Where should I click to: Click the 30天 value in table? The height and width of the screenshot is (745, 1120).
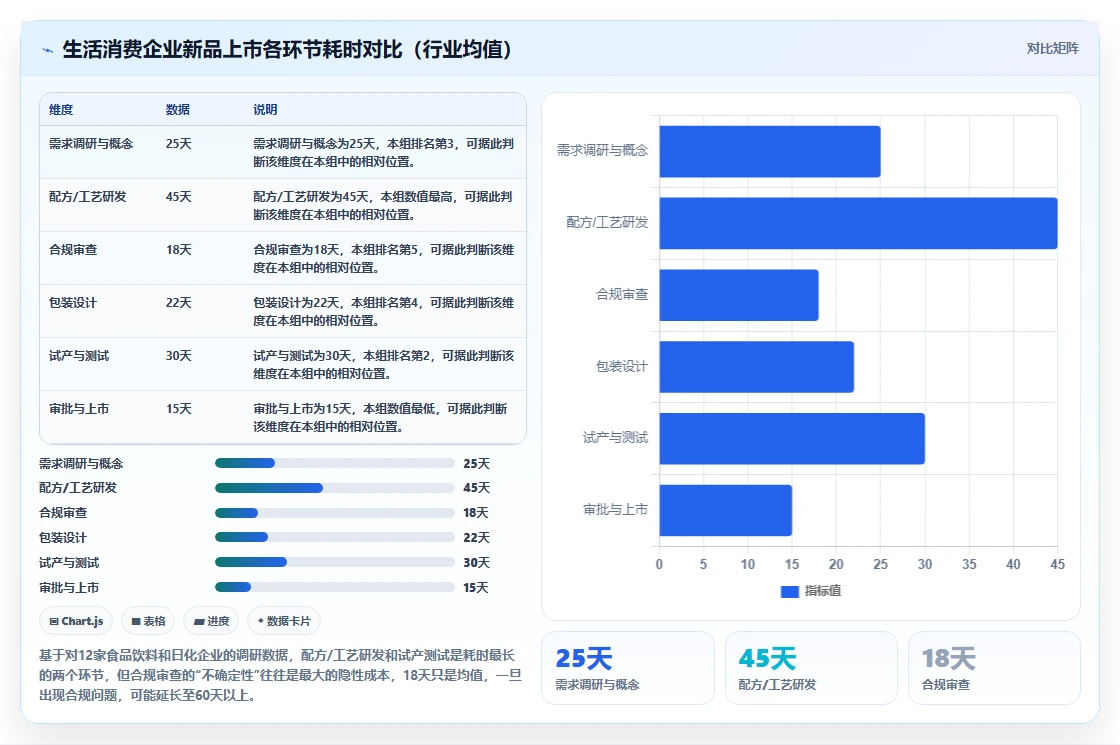click(x=179, y=355)
